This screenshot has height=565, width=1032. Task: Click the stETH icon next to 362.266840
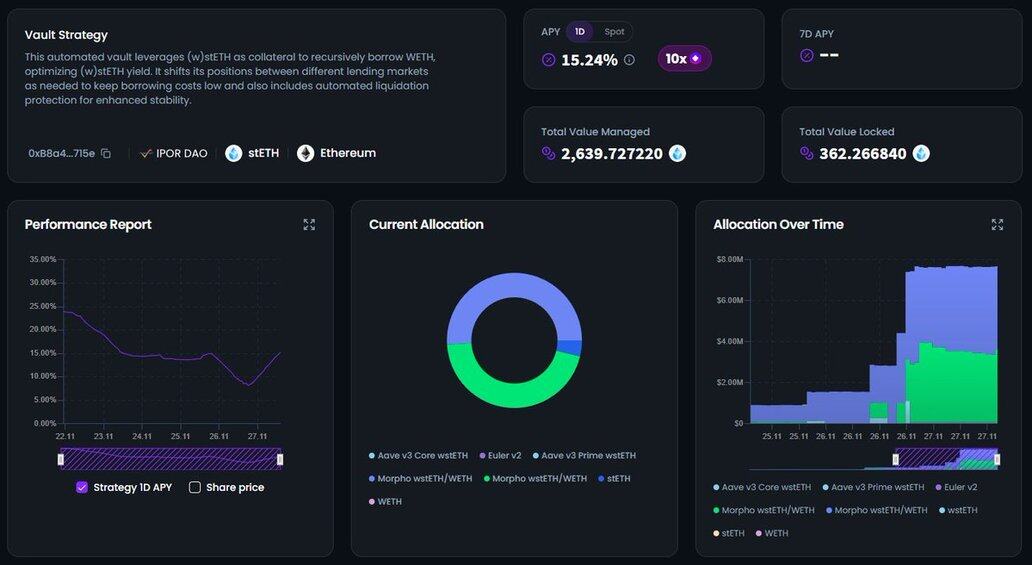921,154
